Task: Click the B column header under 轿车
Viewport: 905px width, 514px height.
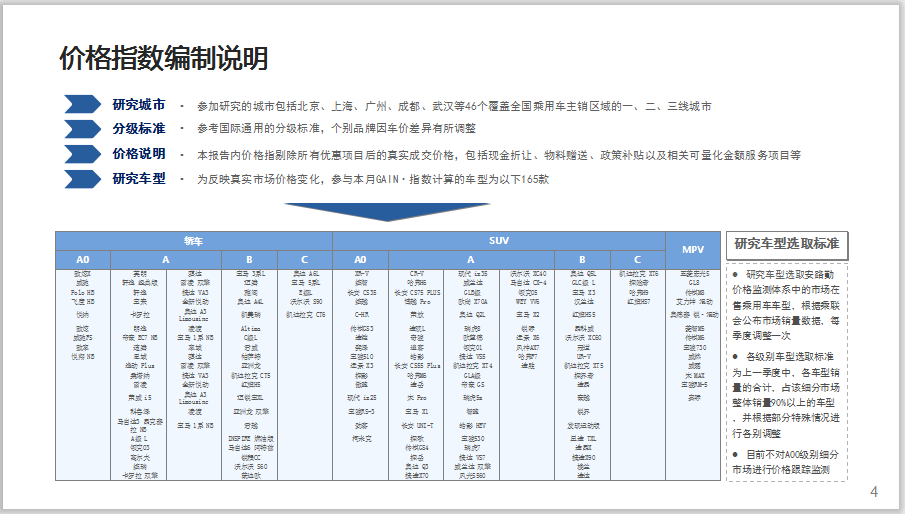Action: [x=250, y=258]
